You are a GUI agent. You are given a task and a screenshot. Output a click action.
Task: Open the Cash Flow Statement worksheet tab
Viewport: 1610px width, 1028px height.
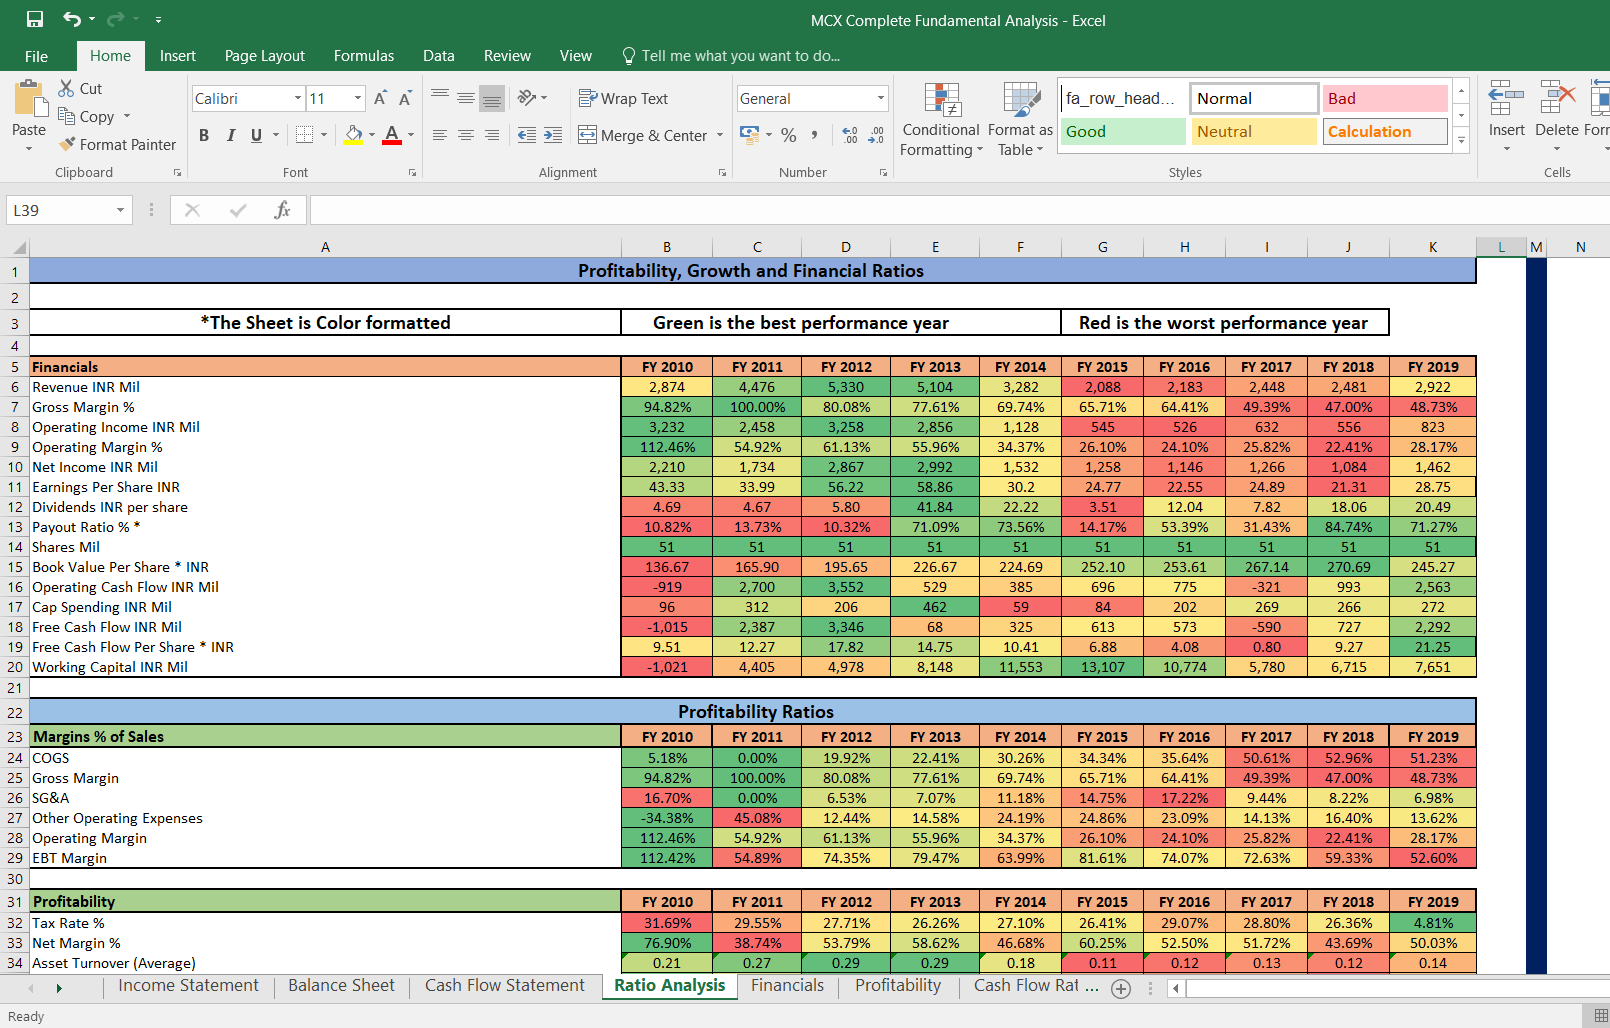[x=504, y=986]
